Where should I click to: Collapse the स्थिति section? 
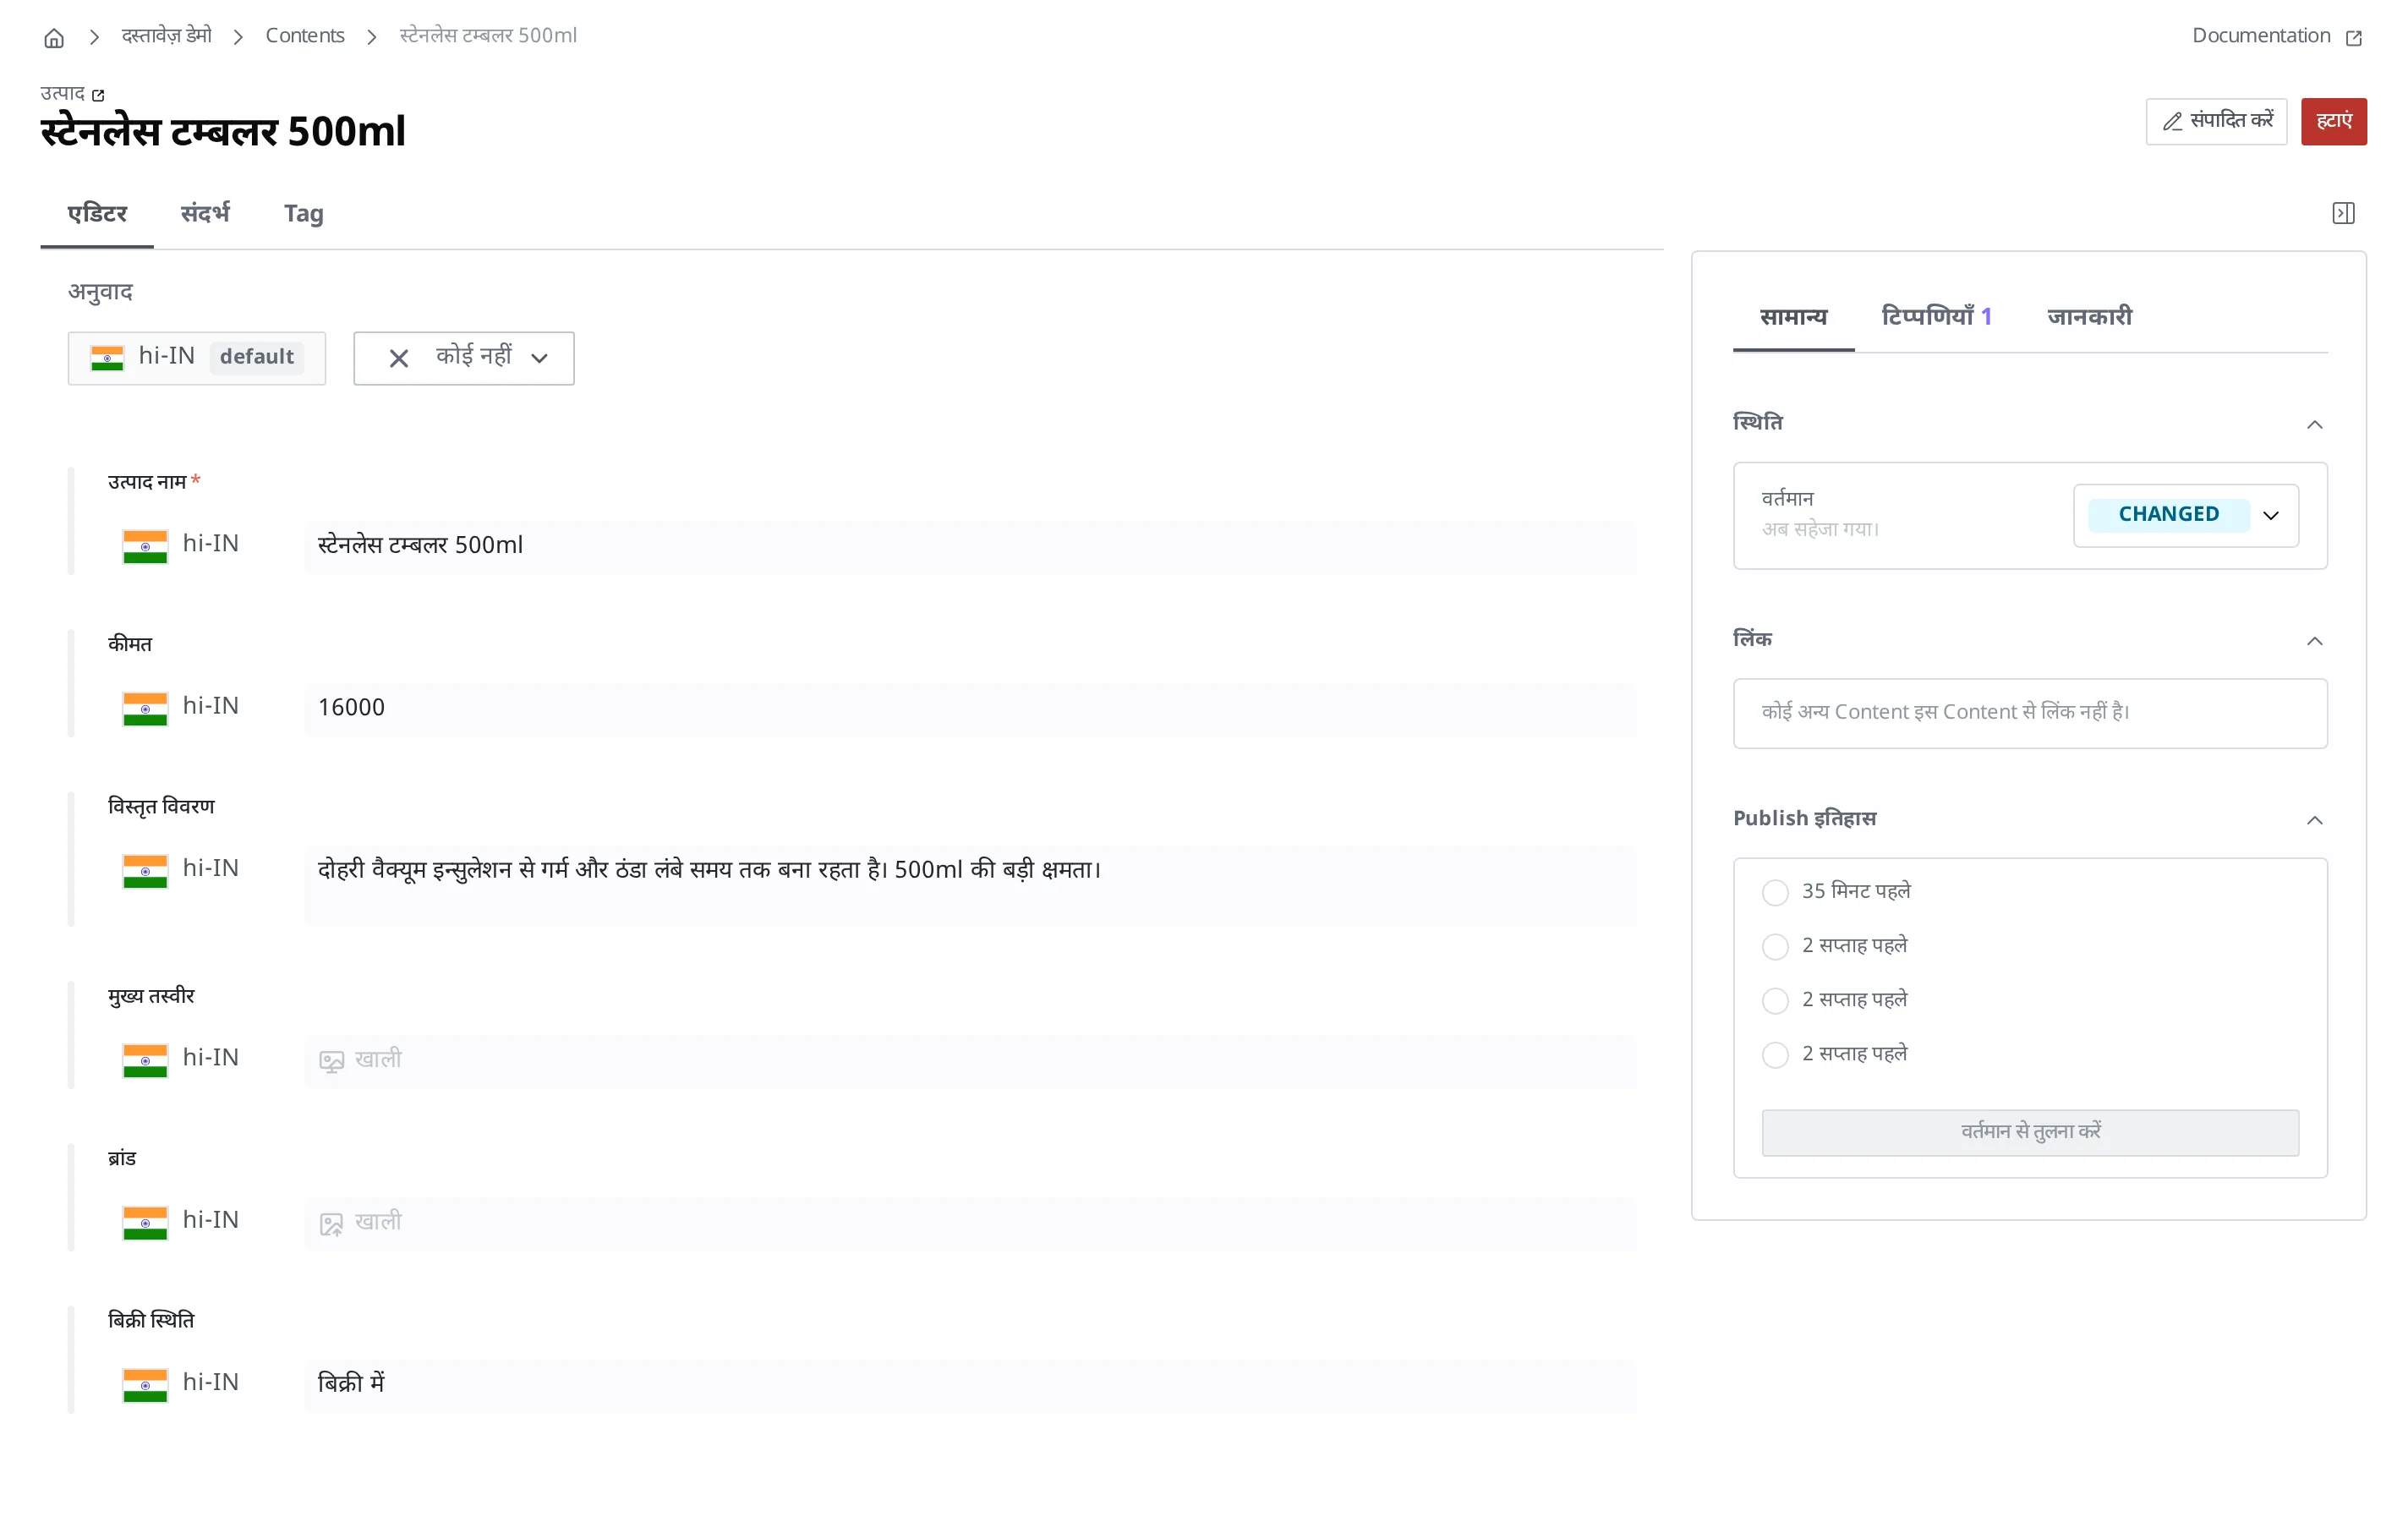point(2314,424)
